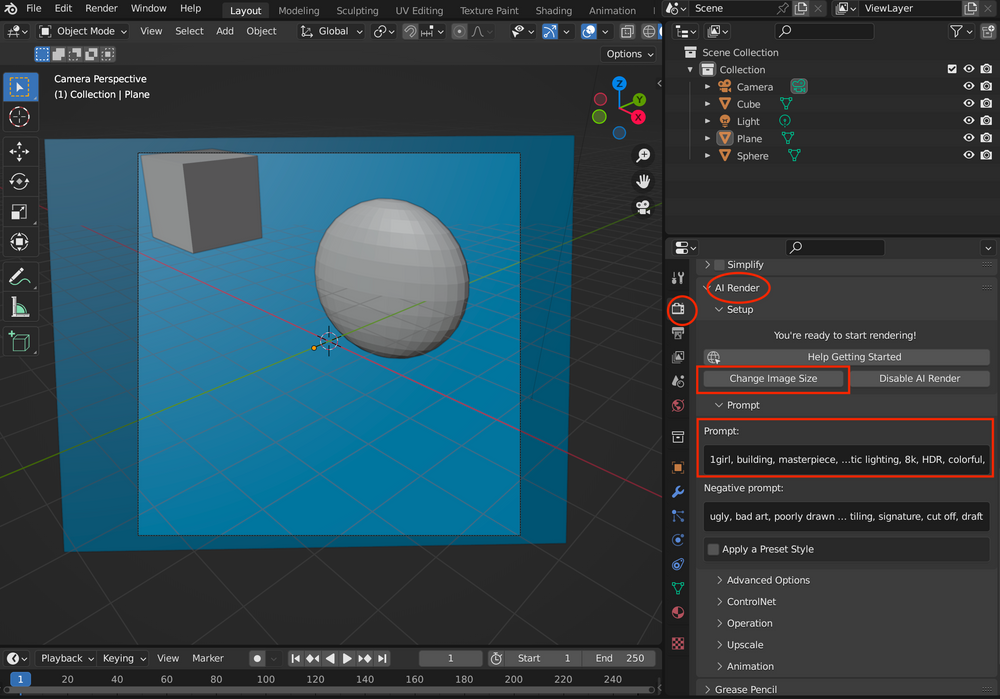Open the Render menu
The image size is (1000, 699).
point(101,8)
